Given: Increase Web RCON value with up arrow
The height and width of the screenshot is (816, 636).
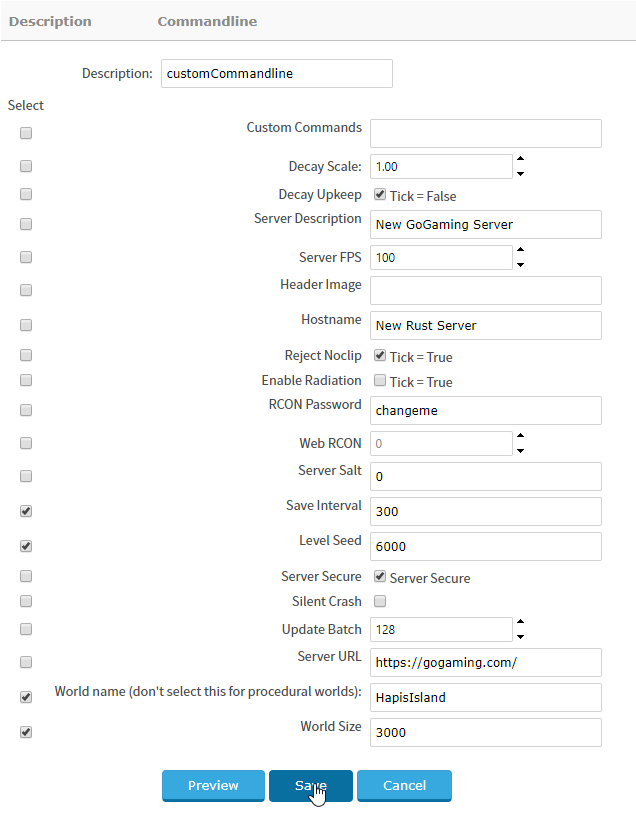Looking at the screenshot, I should coord(520,435).
